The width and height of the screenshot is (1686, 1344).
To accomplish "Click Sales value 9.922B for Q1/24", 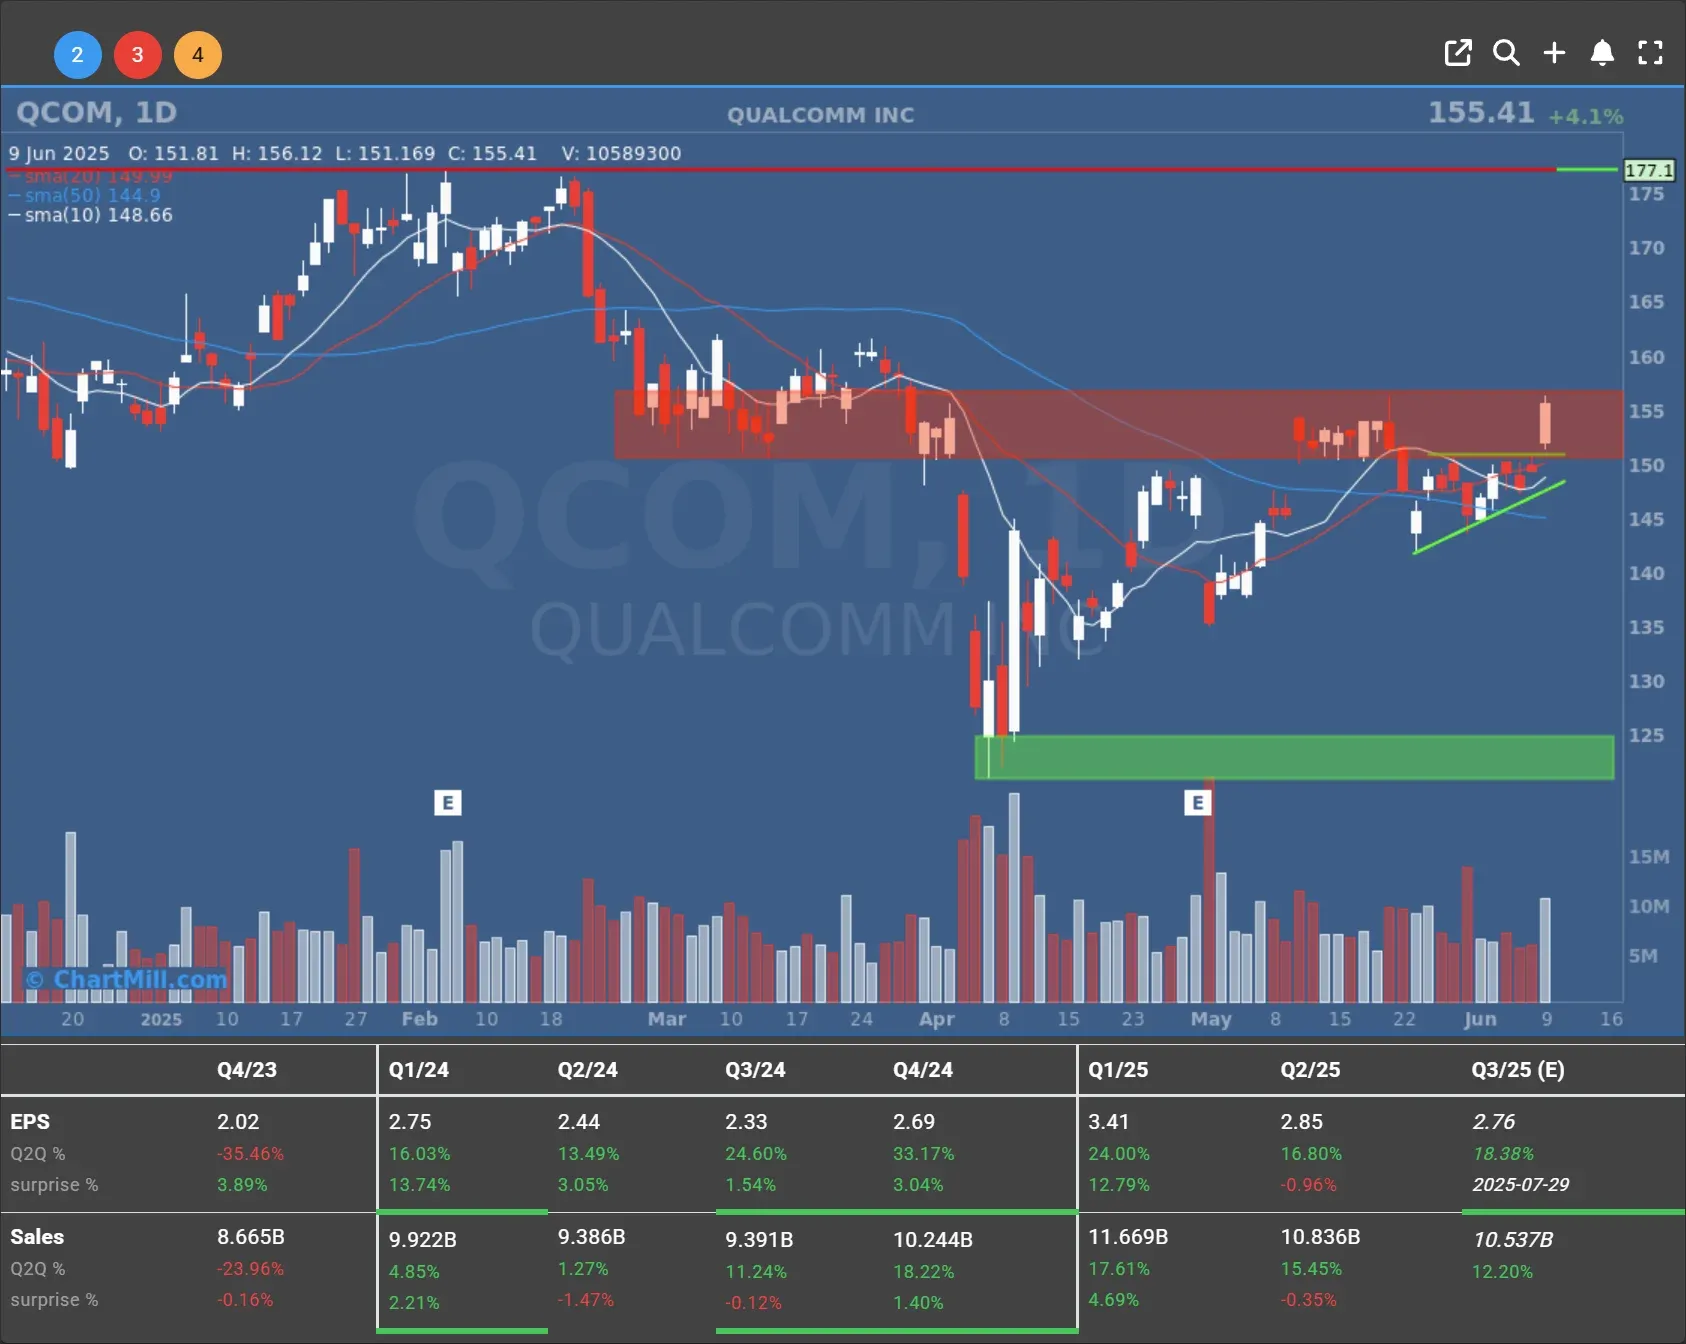I will tap(422, 1240).
